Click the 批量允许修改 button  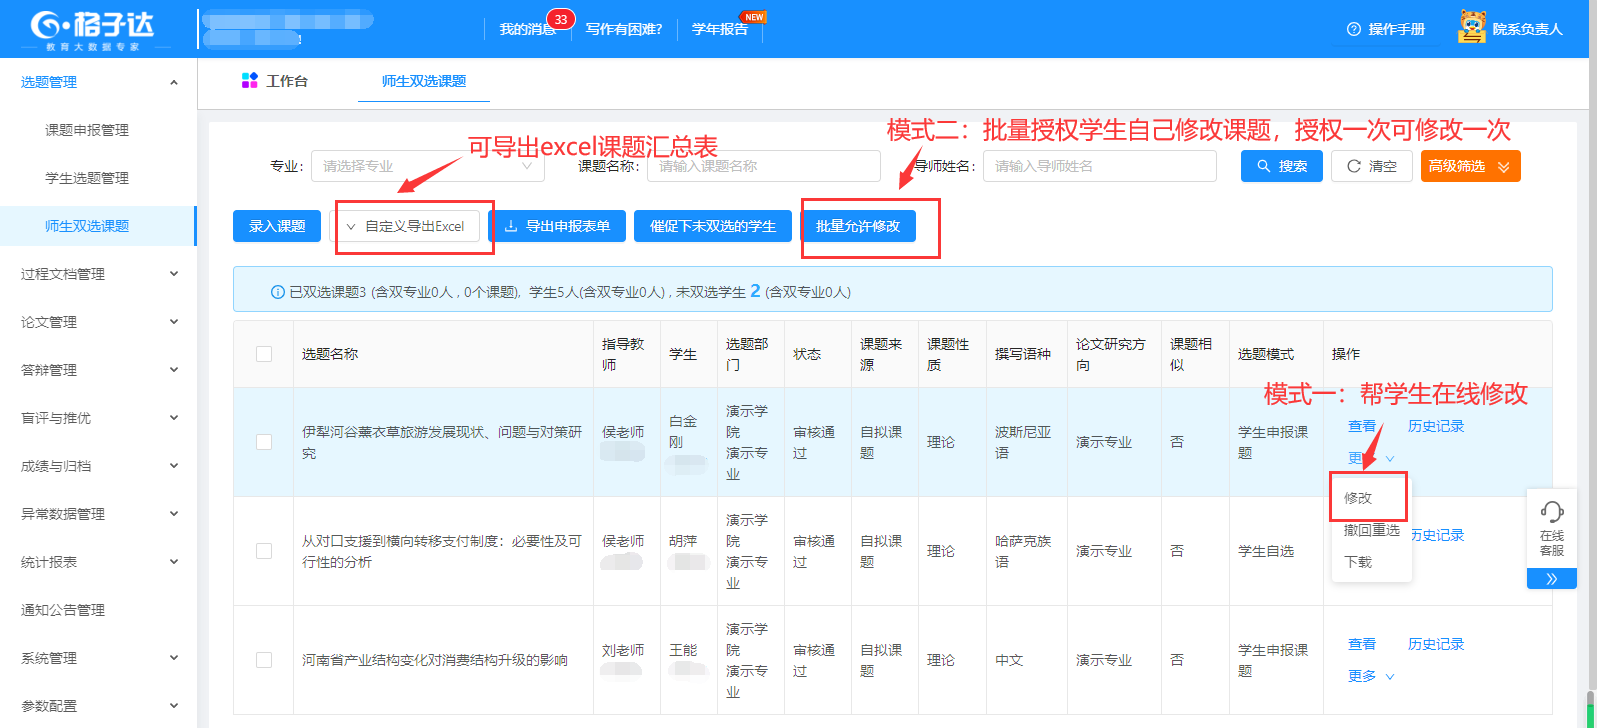(858, 226)
